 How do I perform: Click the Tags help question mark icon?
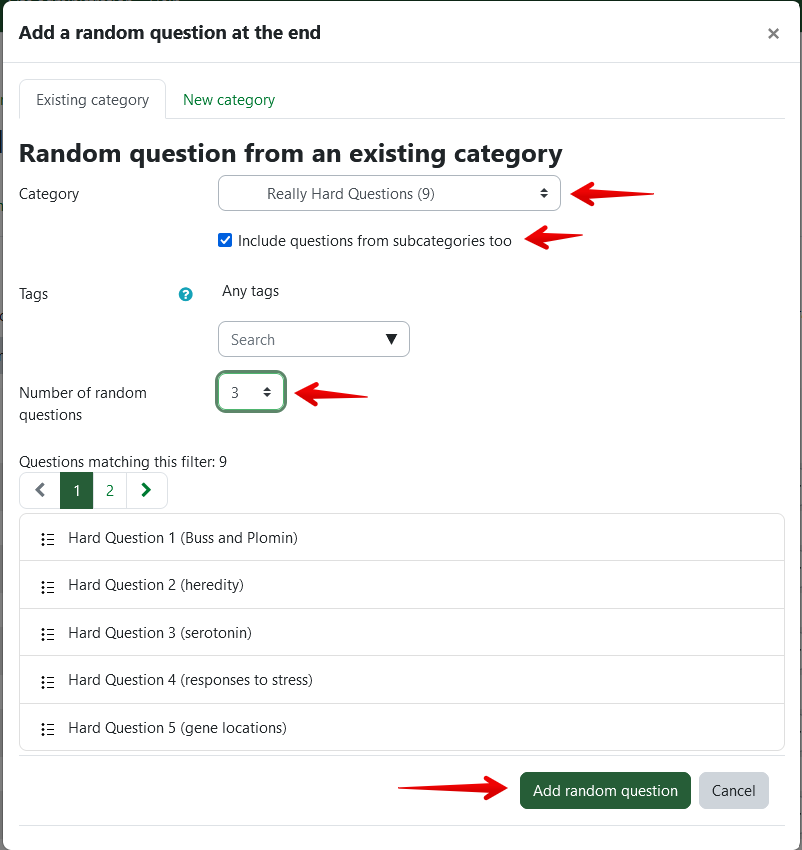[185, 294]
